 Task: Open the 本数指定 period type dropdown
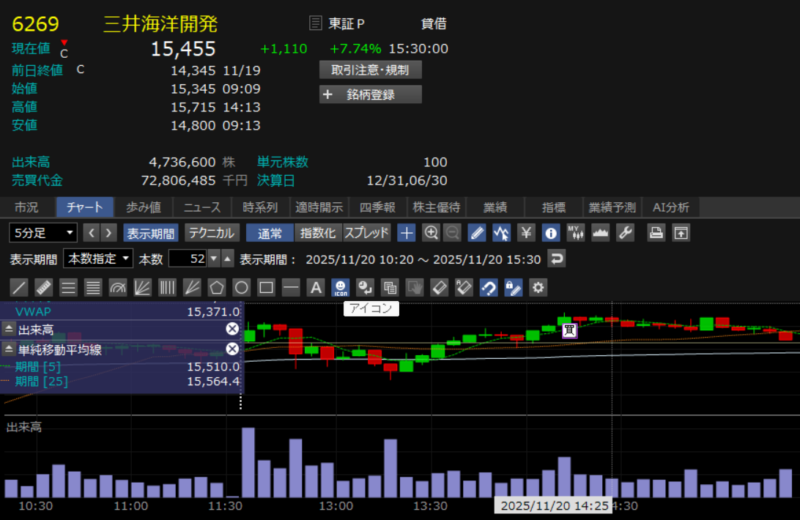pos(98,259)
